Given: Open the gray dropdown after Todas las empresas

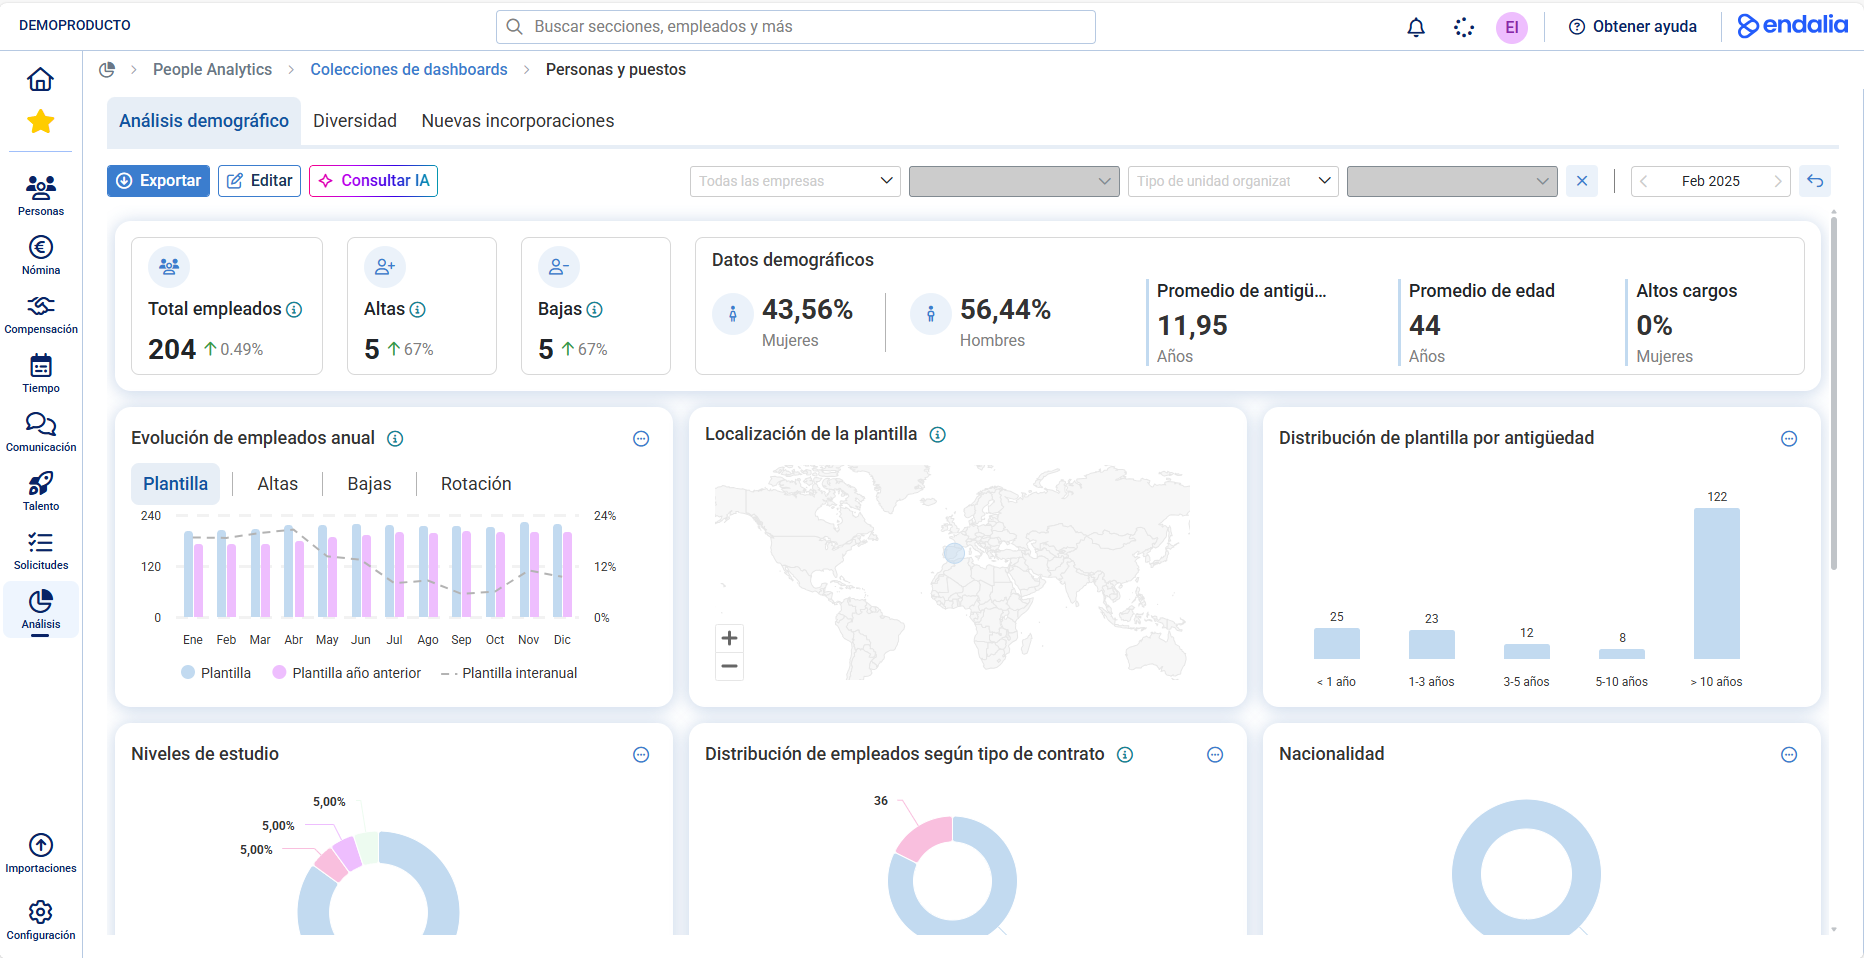Looking at the screenshot, I should click(x=1014, y=181).
